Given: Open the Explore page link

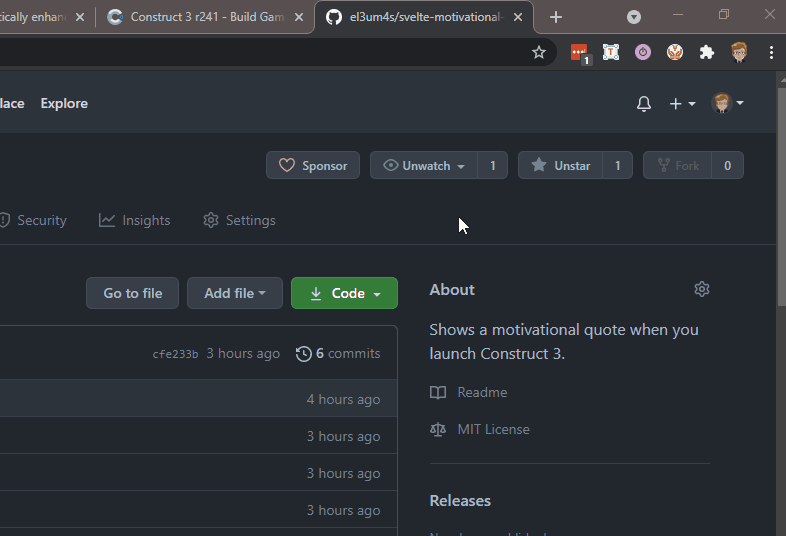Looking at the screenshot, I should [x=64, y=103].
